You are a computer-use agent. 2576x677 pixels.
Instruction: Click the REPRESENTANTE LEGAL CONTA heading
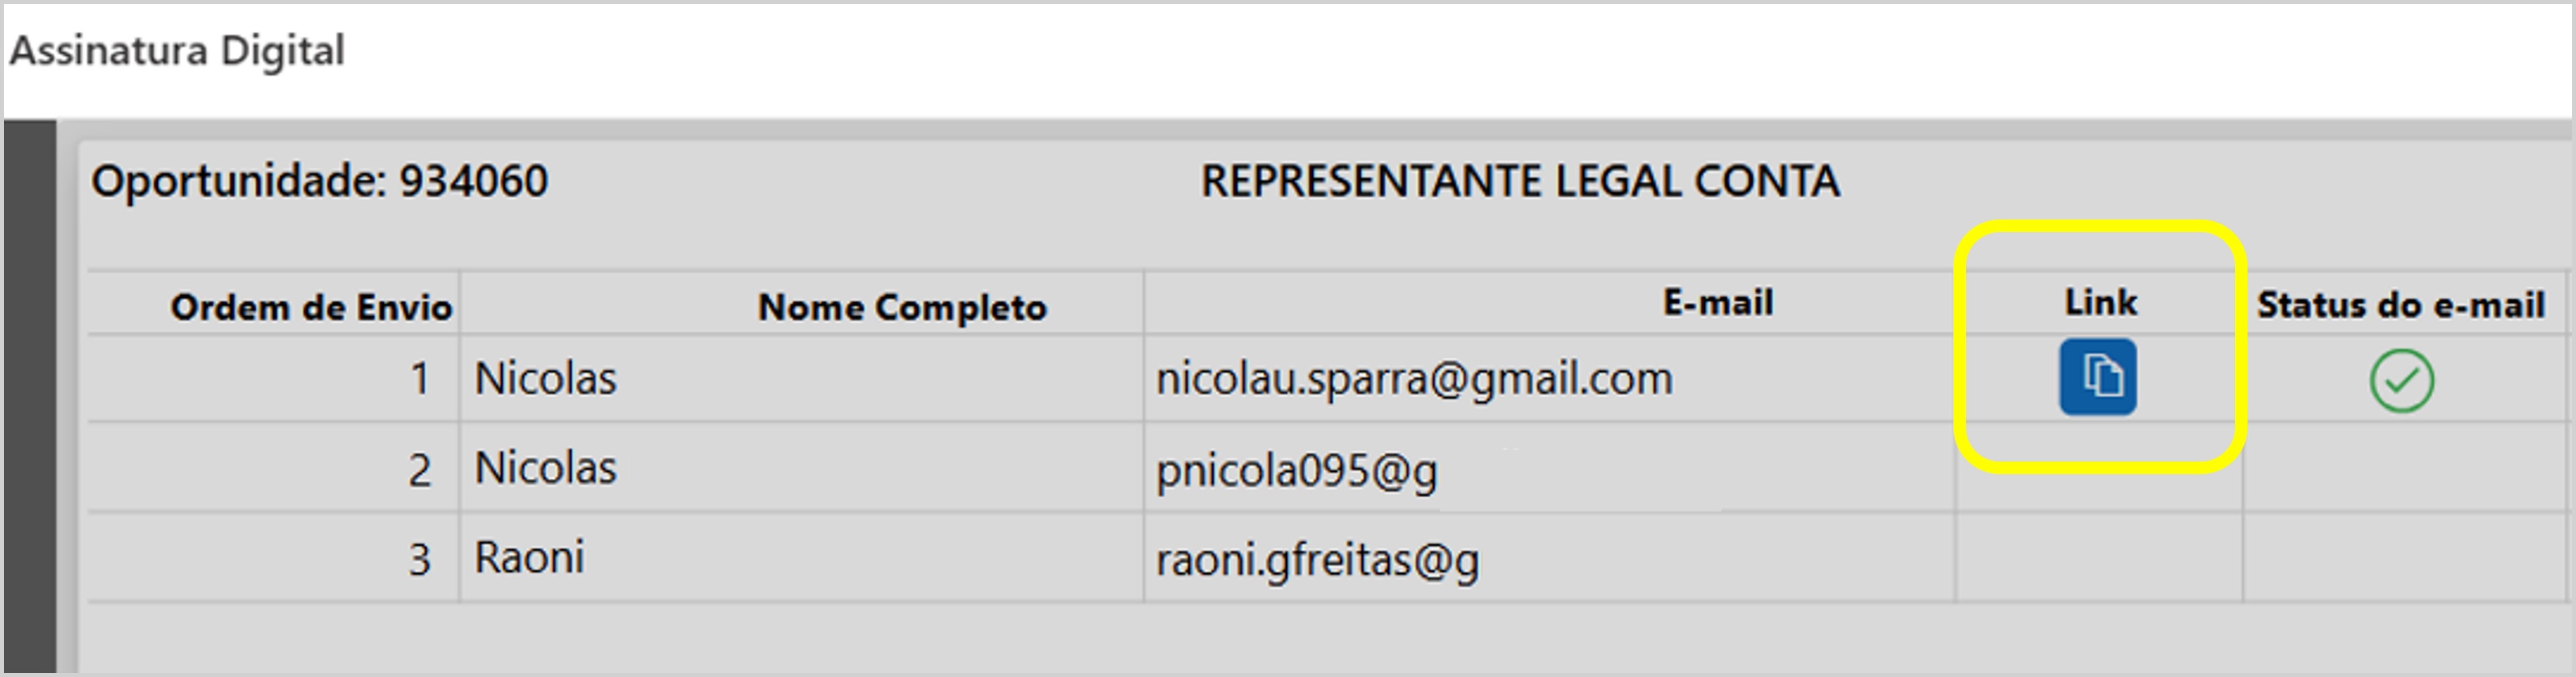pos(1519,182)
